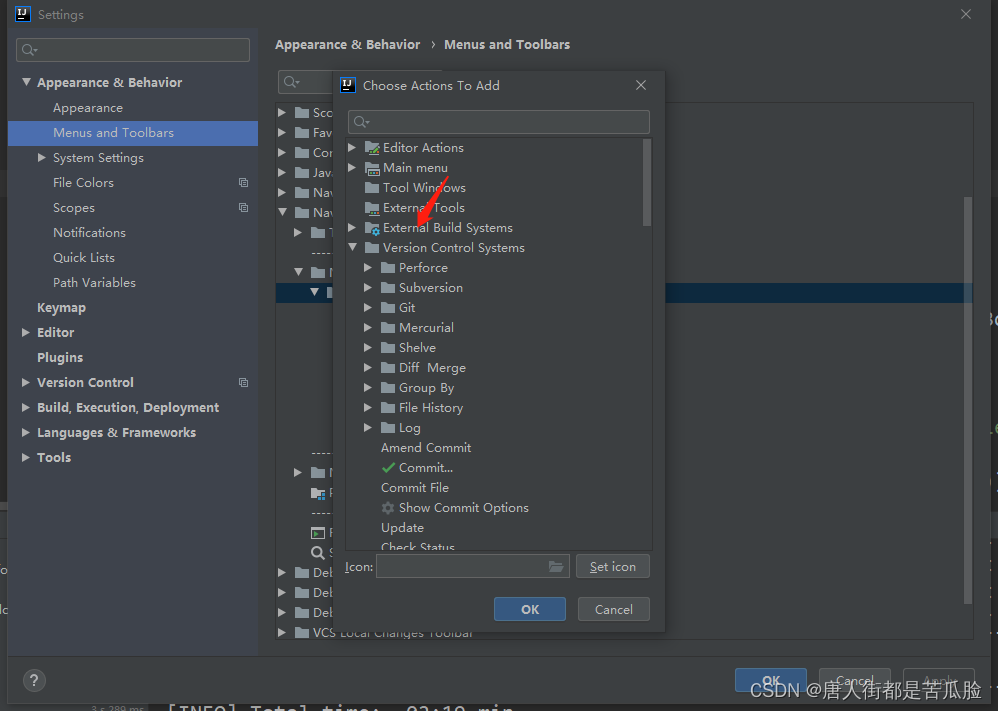Expand the Editor Actions node

click(352, 148)
